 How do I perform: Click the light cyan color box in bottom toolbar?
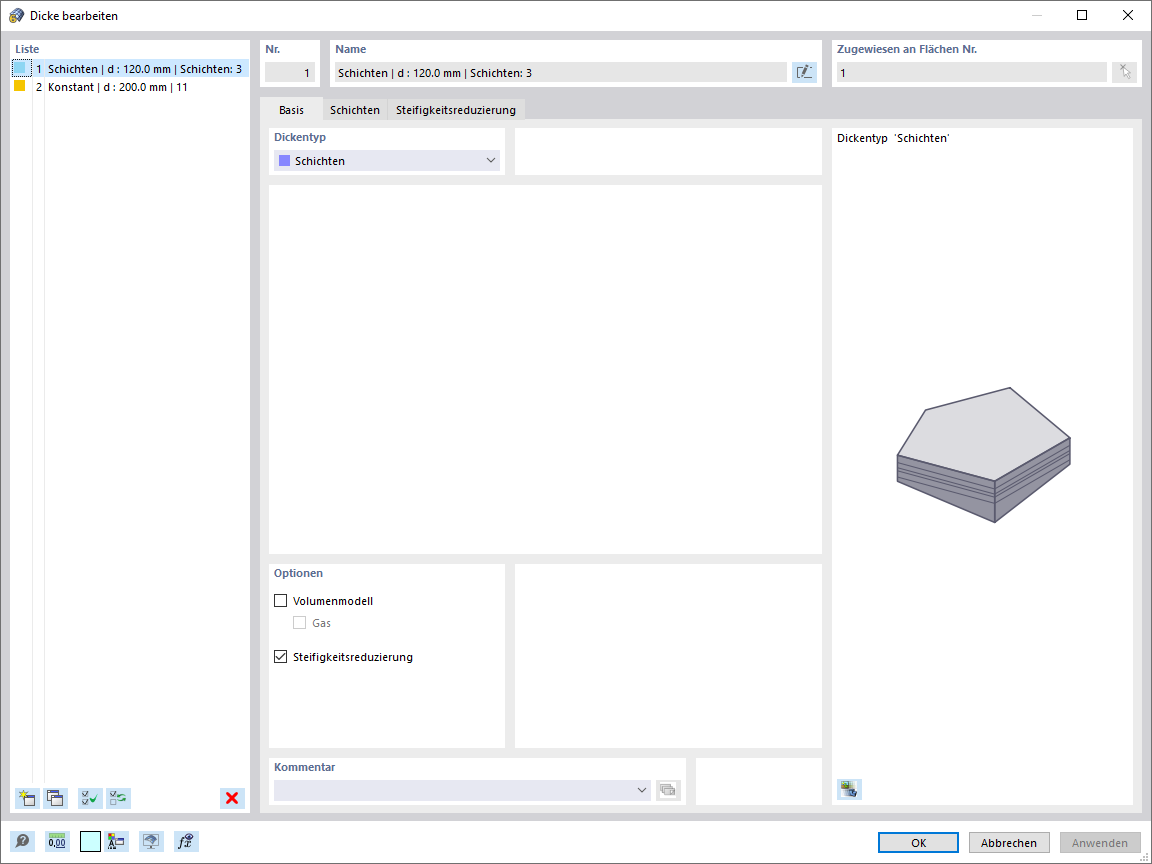tap(90, 841)
